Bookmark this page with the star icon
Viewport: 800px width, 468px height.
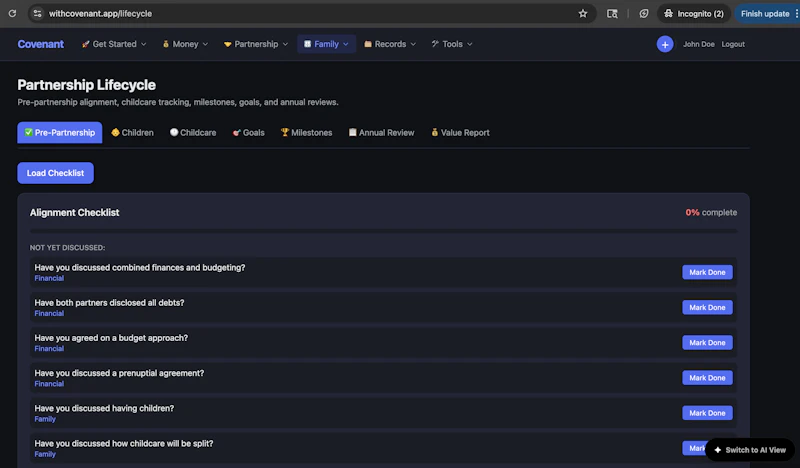point(583,13)
